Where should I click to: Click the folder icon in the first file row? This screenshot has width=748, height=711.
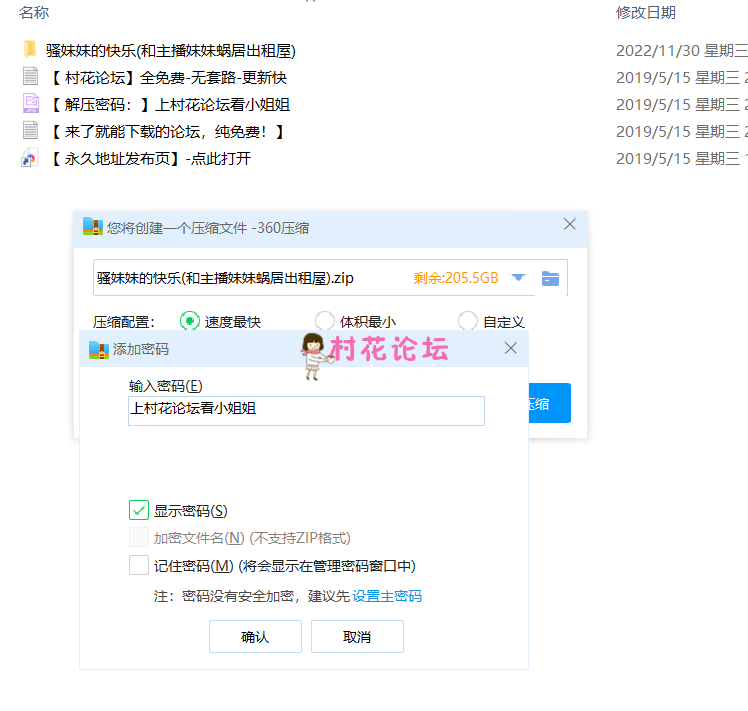[x=30, y=50]
